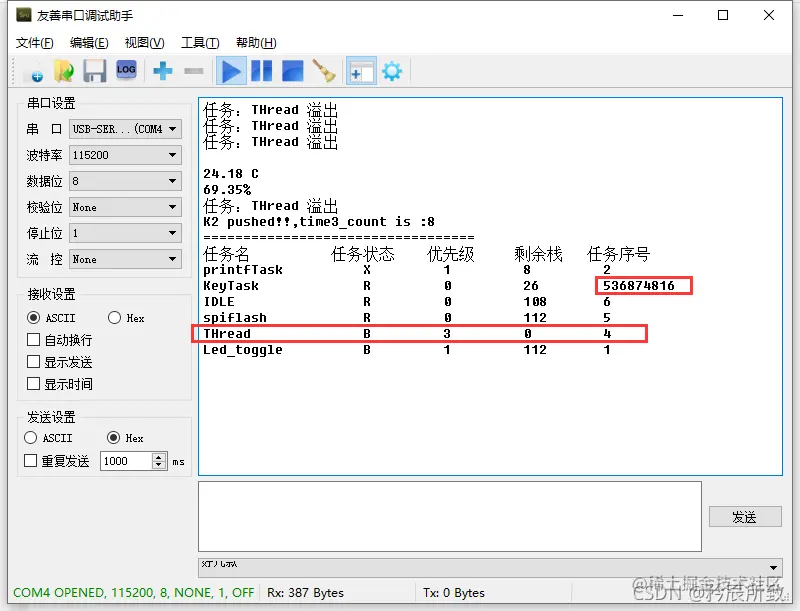The image size is (800, 611).
Task: Enable 显示时间 checkbox
Action: pos(33,384)
